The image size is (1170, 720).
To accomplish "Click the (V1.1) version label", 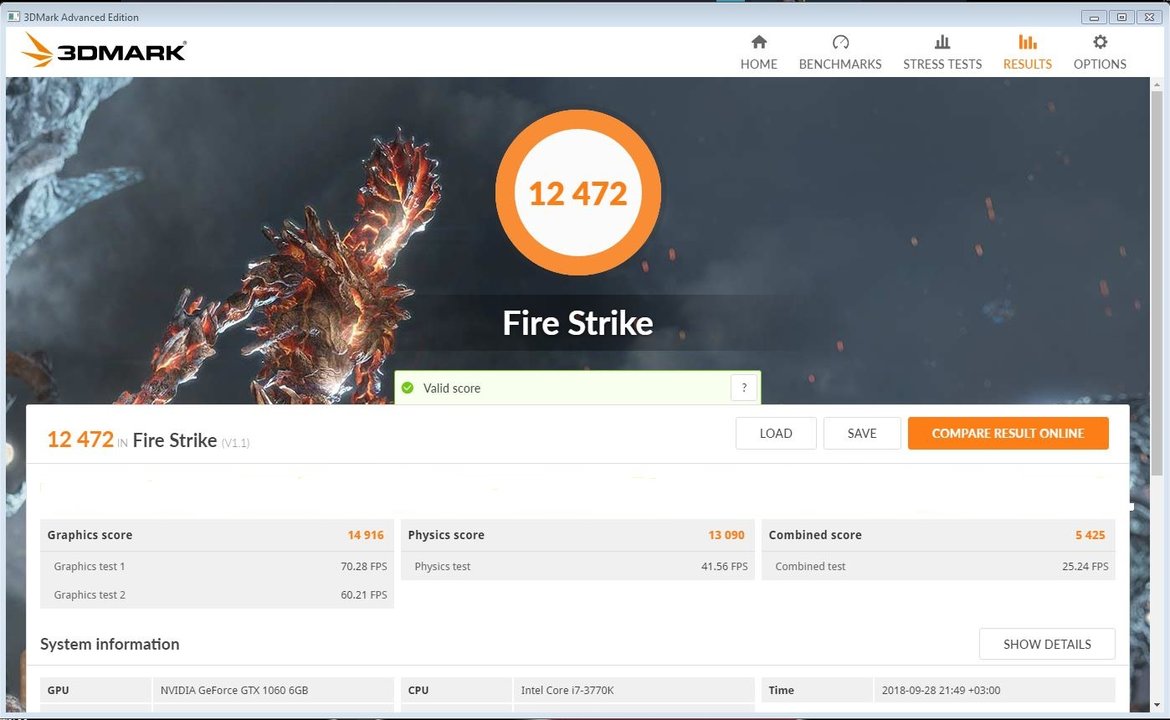I will pyautogui.click(x=235, y=443).
